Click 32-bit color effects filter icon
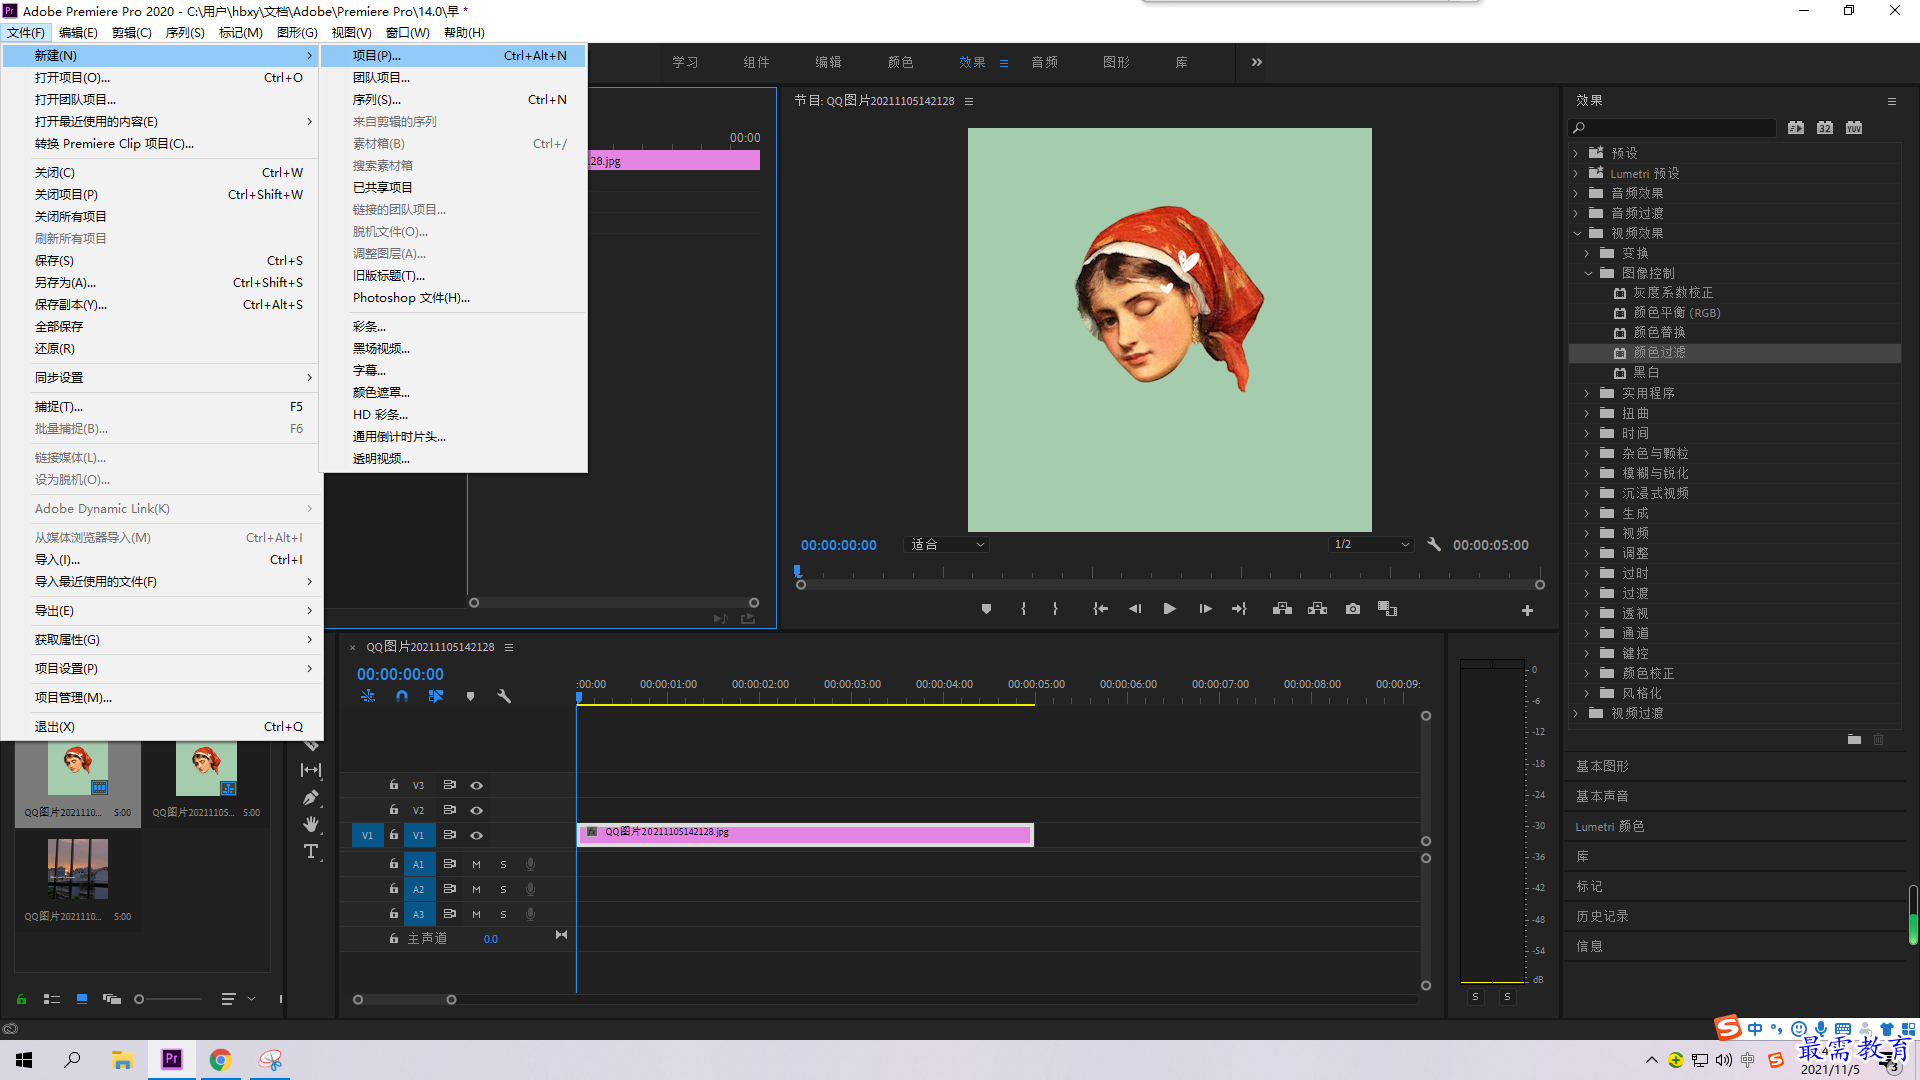 1825,128
